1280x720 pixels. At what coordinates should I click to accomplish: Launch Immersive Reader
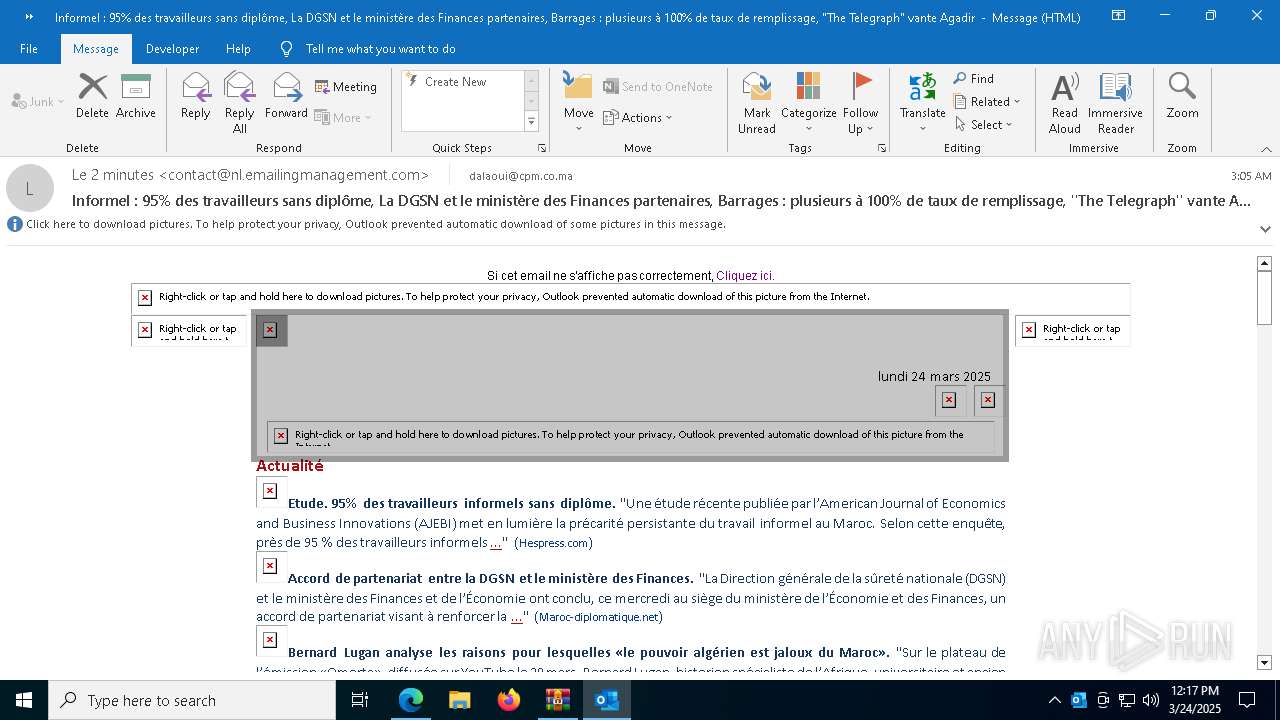(x=1115, y=103)
